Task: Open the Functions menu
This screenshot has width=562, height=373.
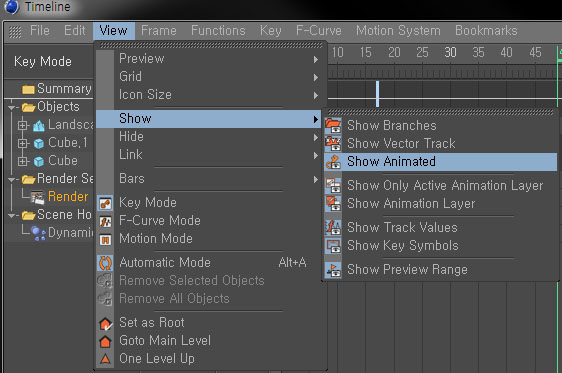Action: (x=218, y=31)
